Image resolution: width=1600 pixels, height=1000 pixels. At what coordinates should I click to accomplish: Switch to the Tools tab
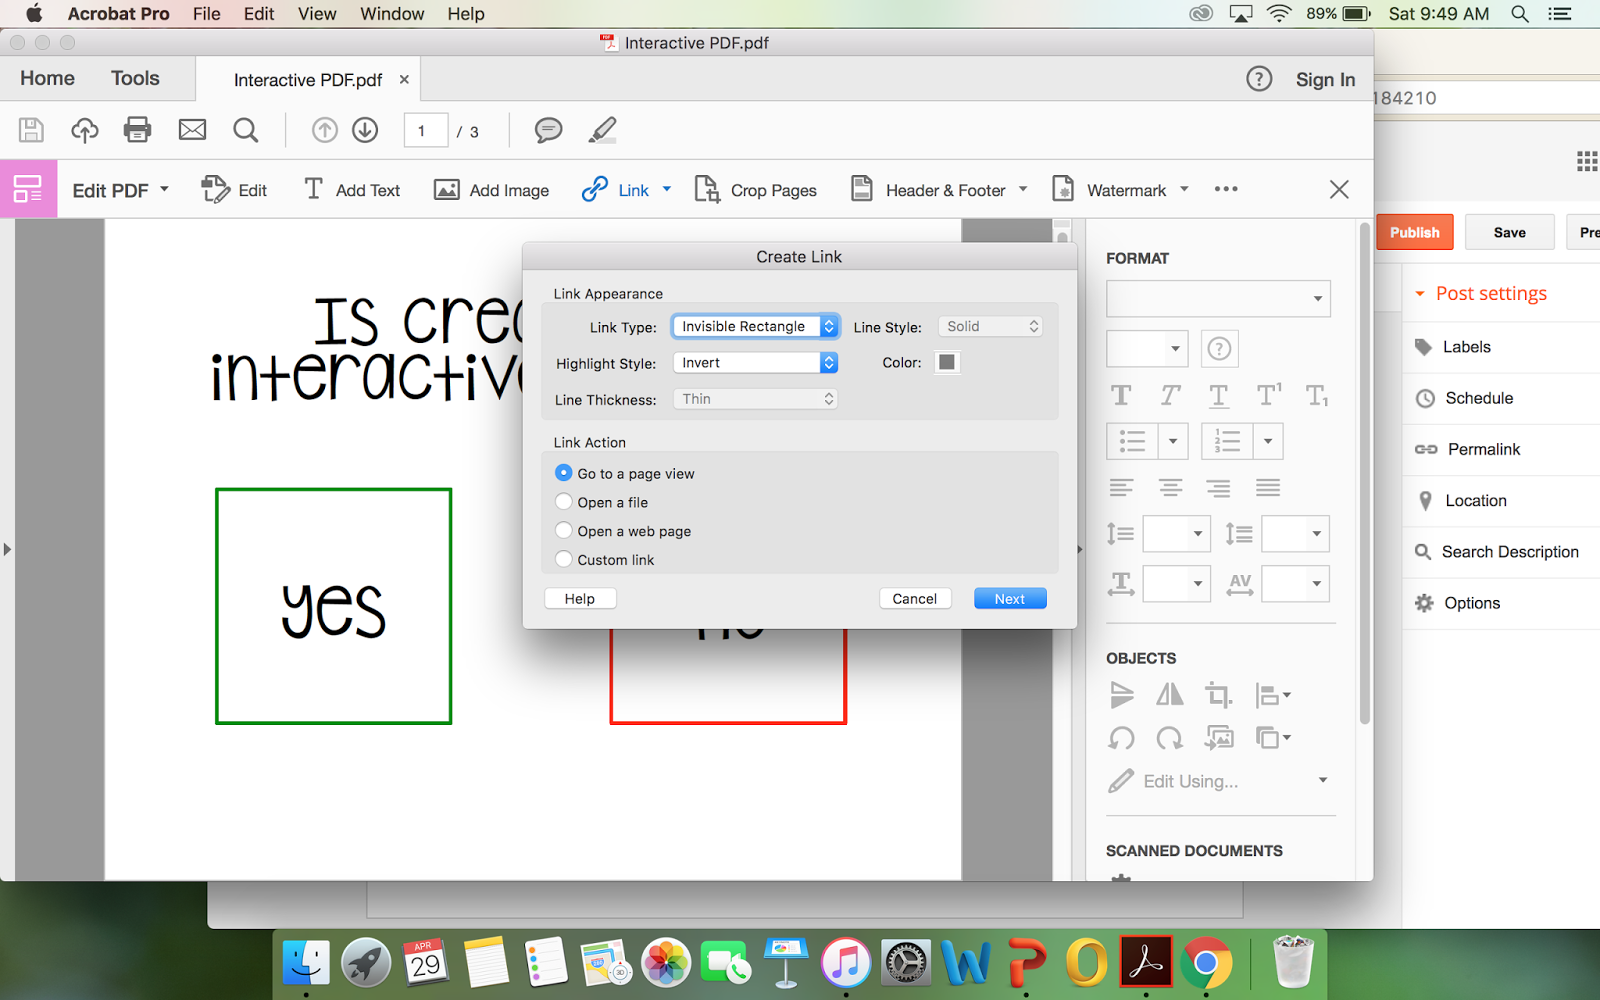[x=135, y=78]
